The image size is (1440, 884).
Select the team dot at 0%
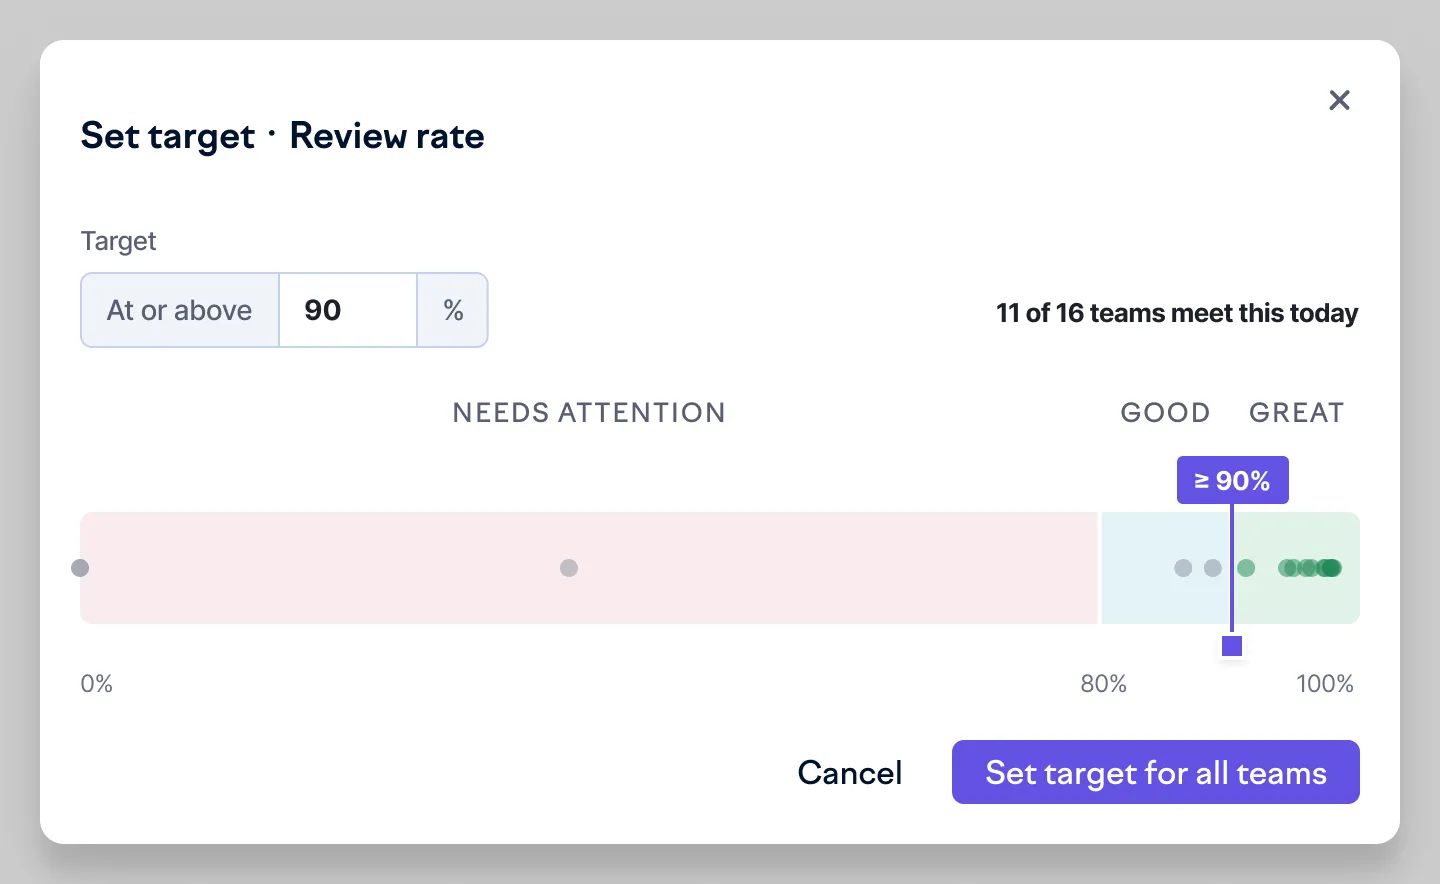click(80, 568)
